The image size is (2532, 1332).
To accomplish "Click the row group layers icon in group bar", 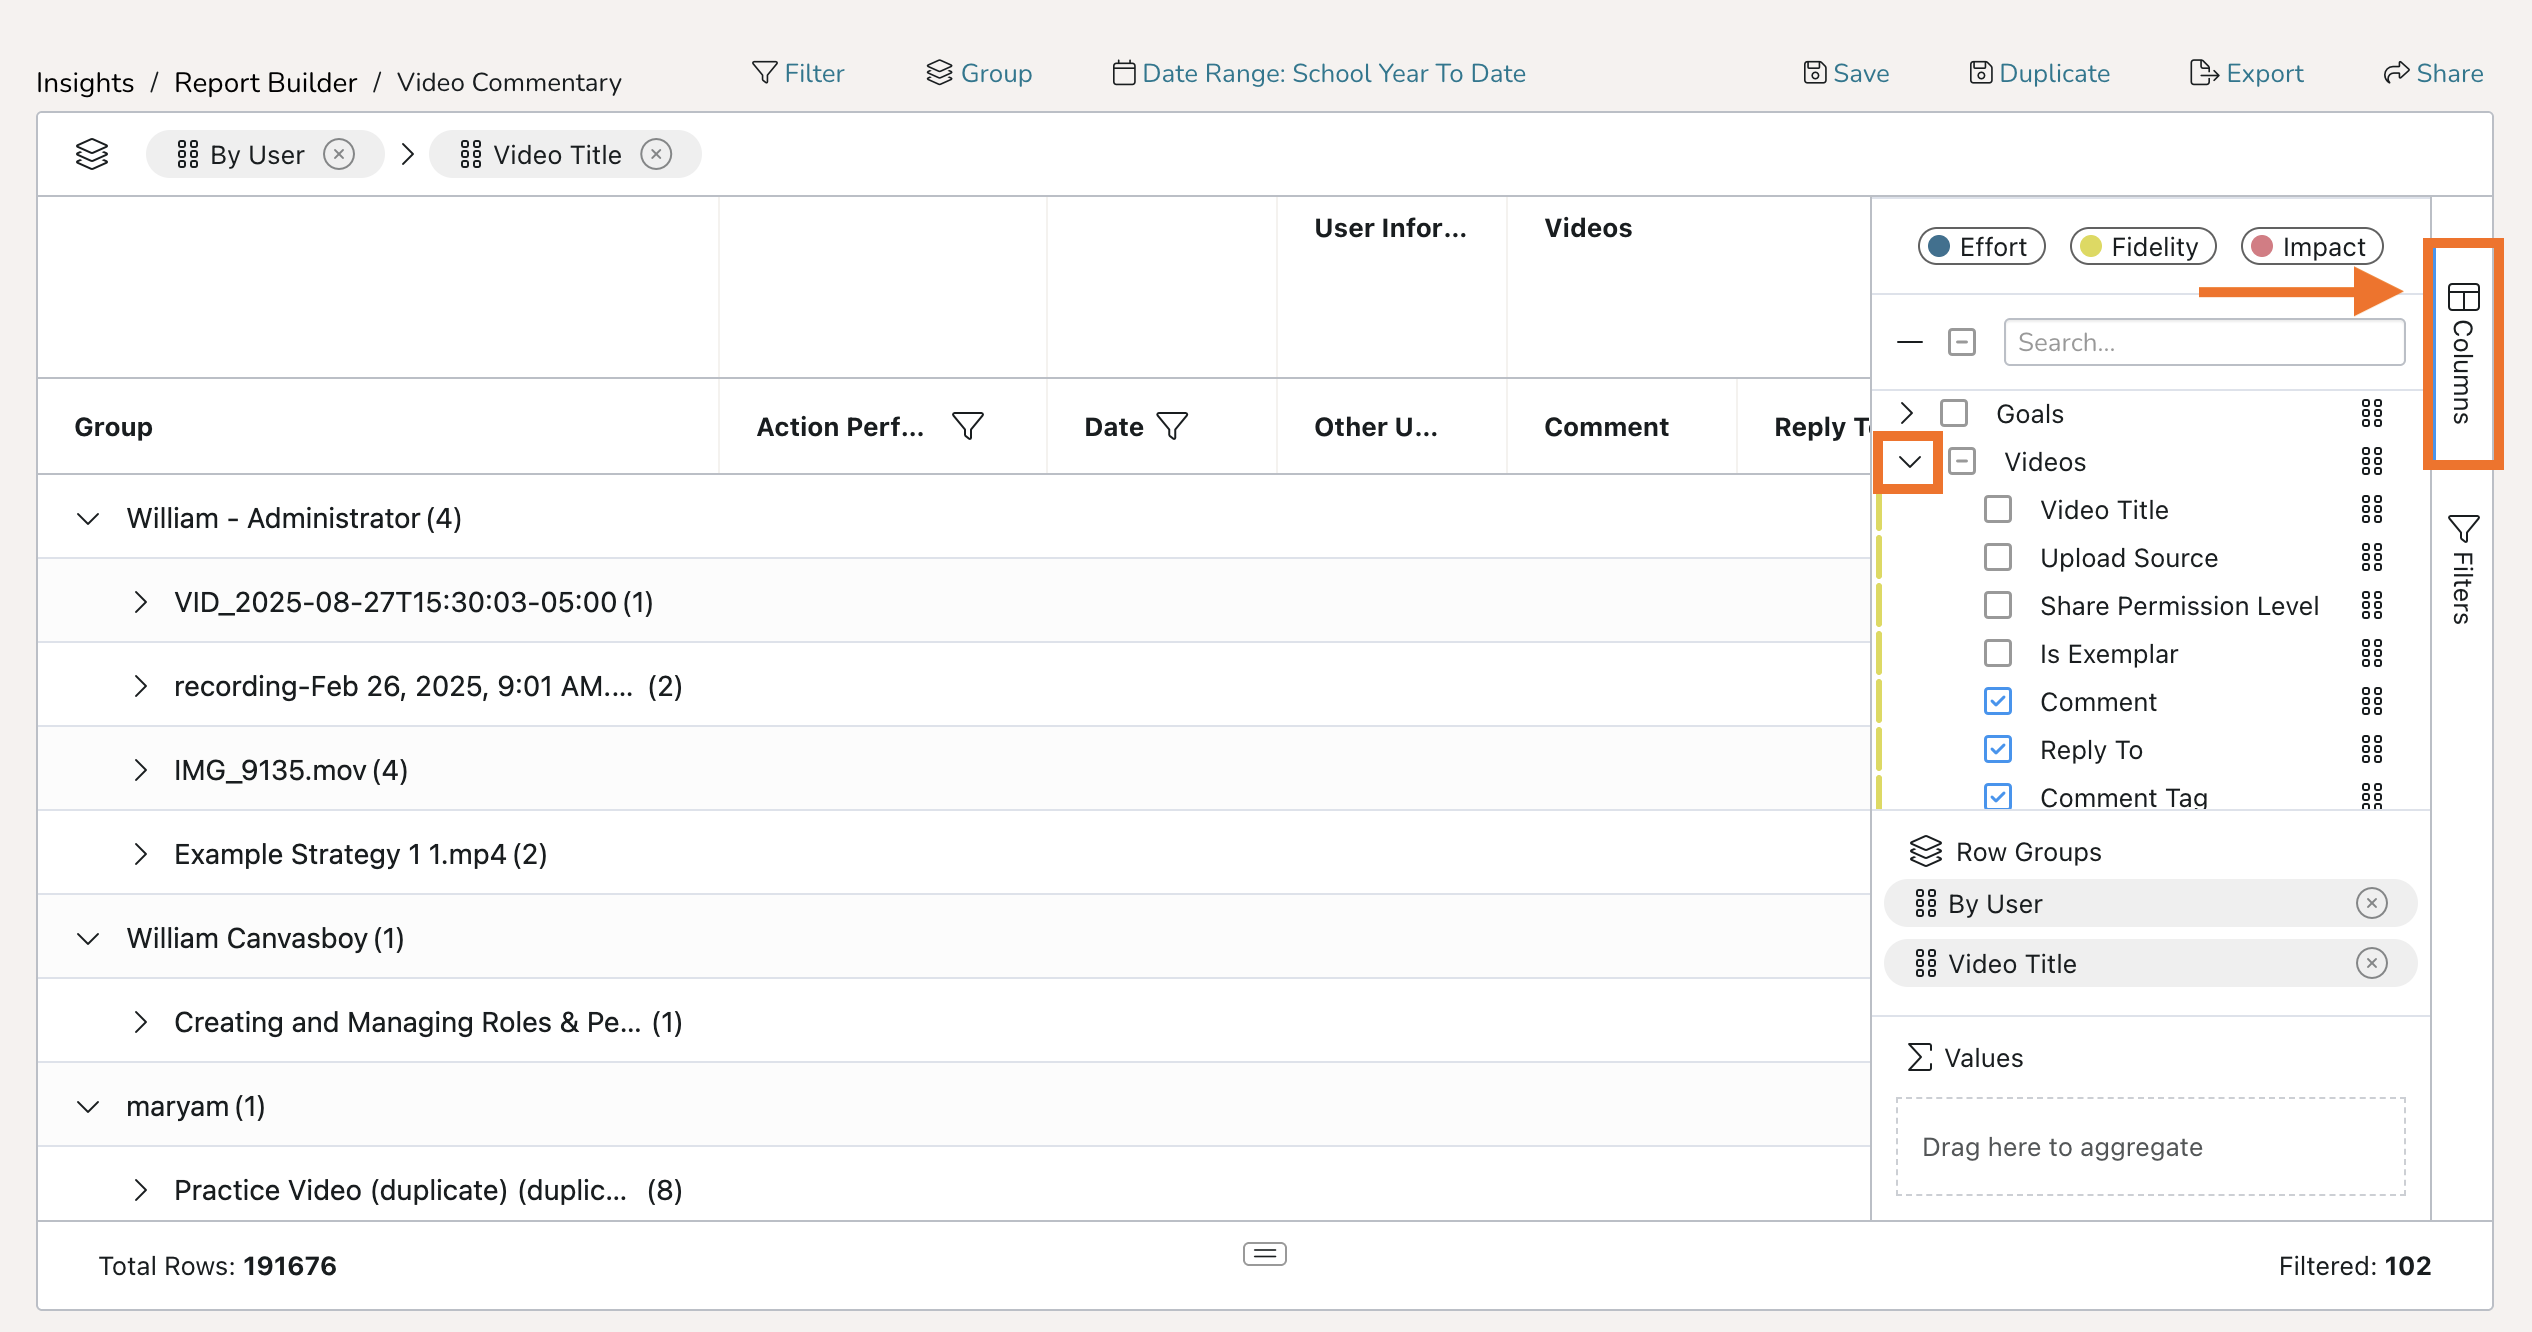I will (92, 155).
